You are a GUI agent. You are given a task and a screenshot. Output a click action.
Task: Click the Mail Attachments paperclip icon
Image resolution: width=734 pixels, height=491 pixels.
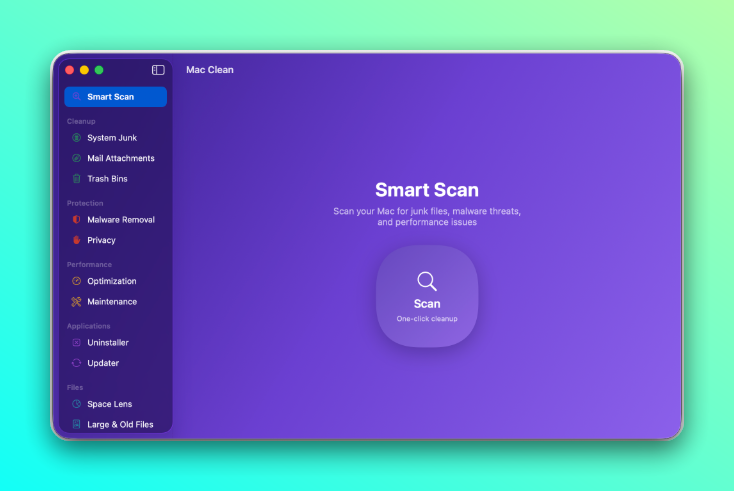coord(76,158)
